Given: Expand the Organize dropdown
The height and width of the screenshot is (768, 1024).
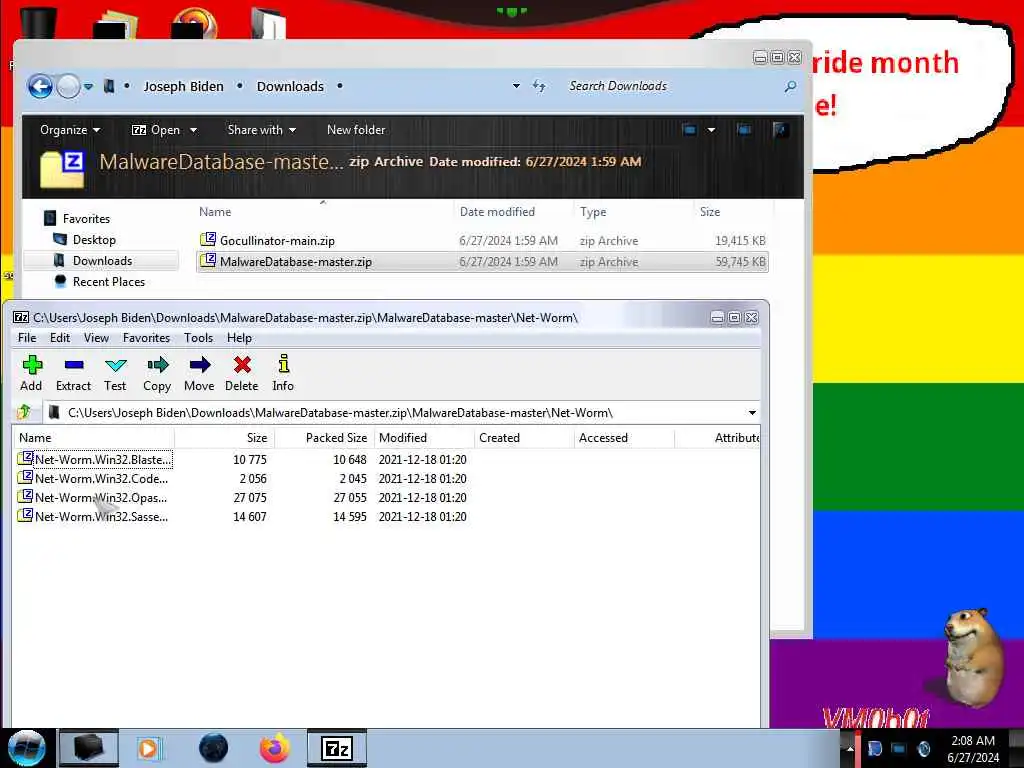Looking at the screenshot, I should [70, 129].
